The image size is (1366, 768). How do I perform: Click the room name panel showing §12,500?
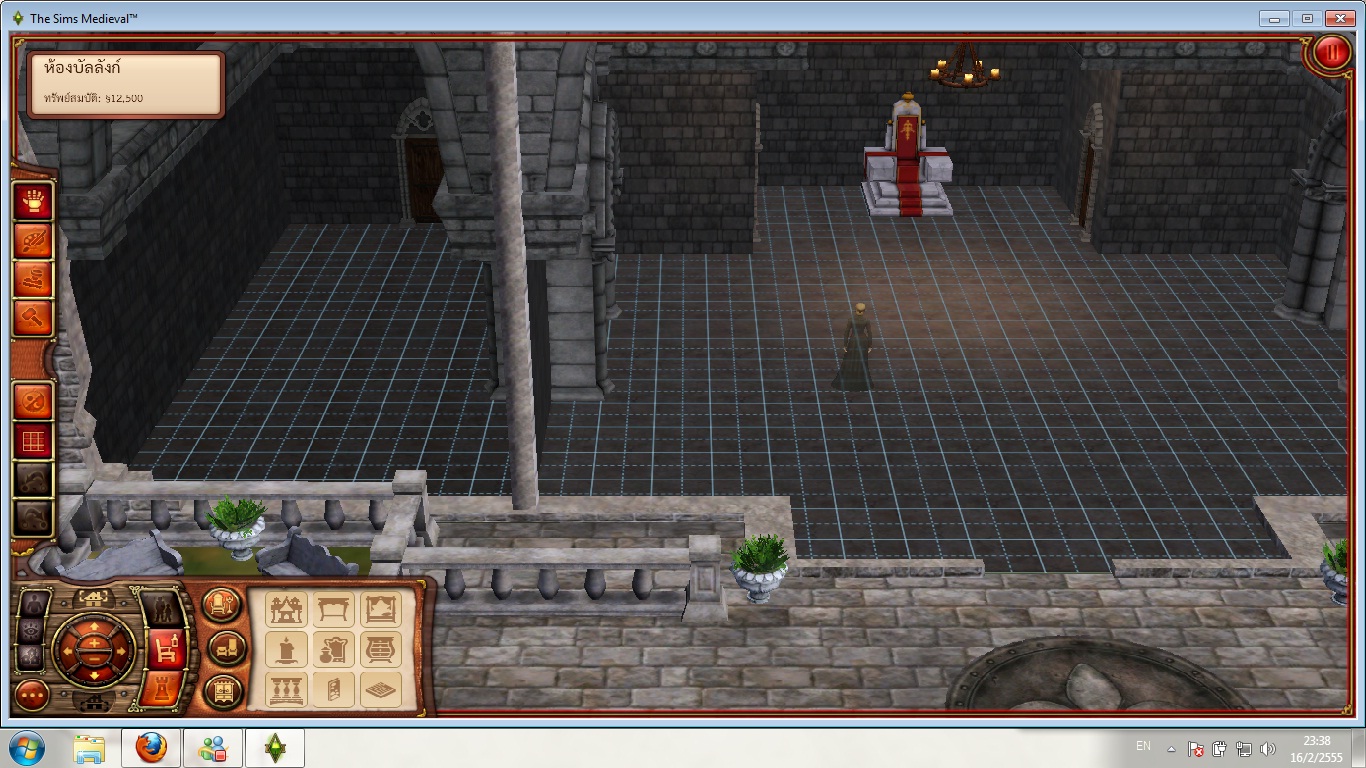125,84
